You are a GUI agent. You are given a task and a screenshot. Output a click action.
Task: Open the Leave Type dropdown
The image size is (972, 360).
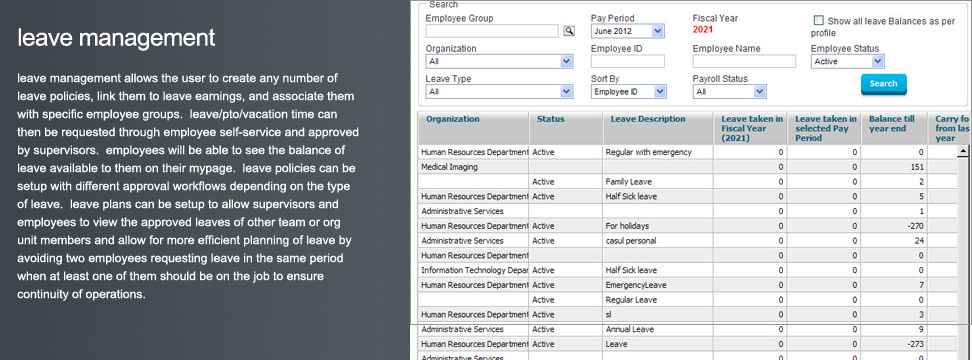click(x=499, y=92)
